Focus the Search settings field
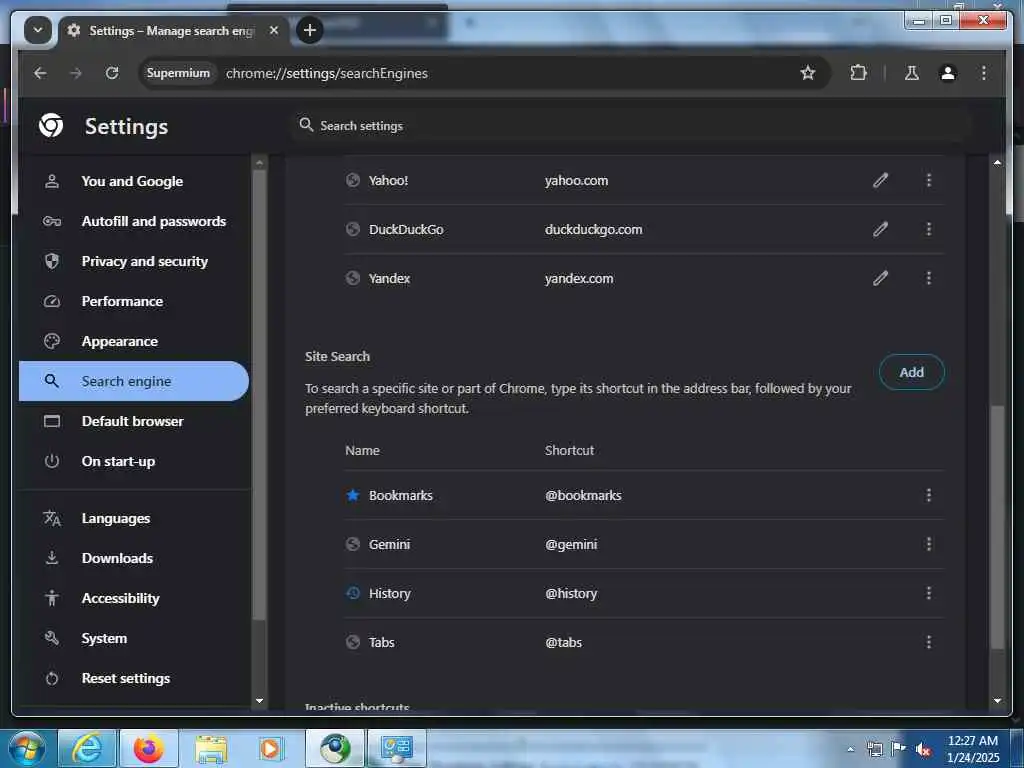Screen dimensions: 1024x768 coord(630,125)
